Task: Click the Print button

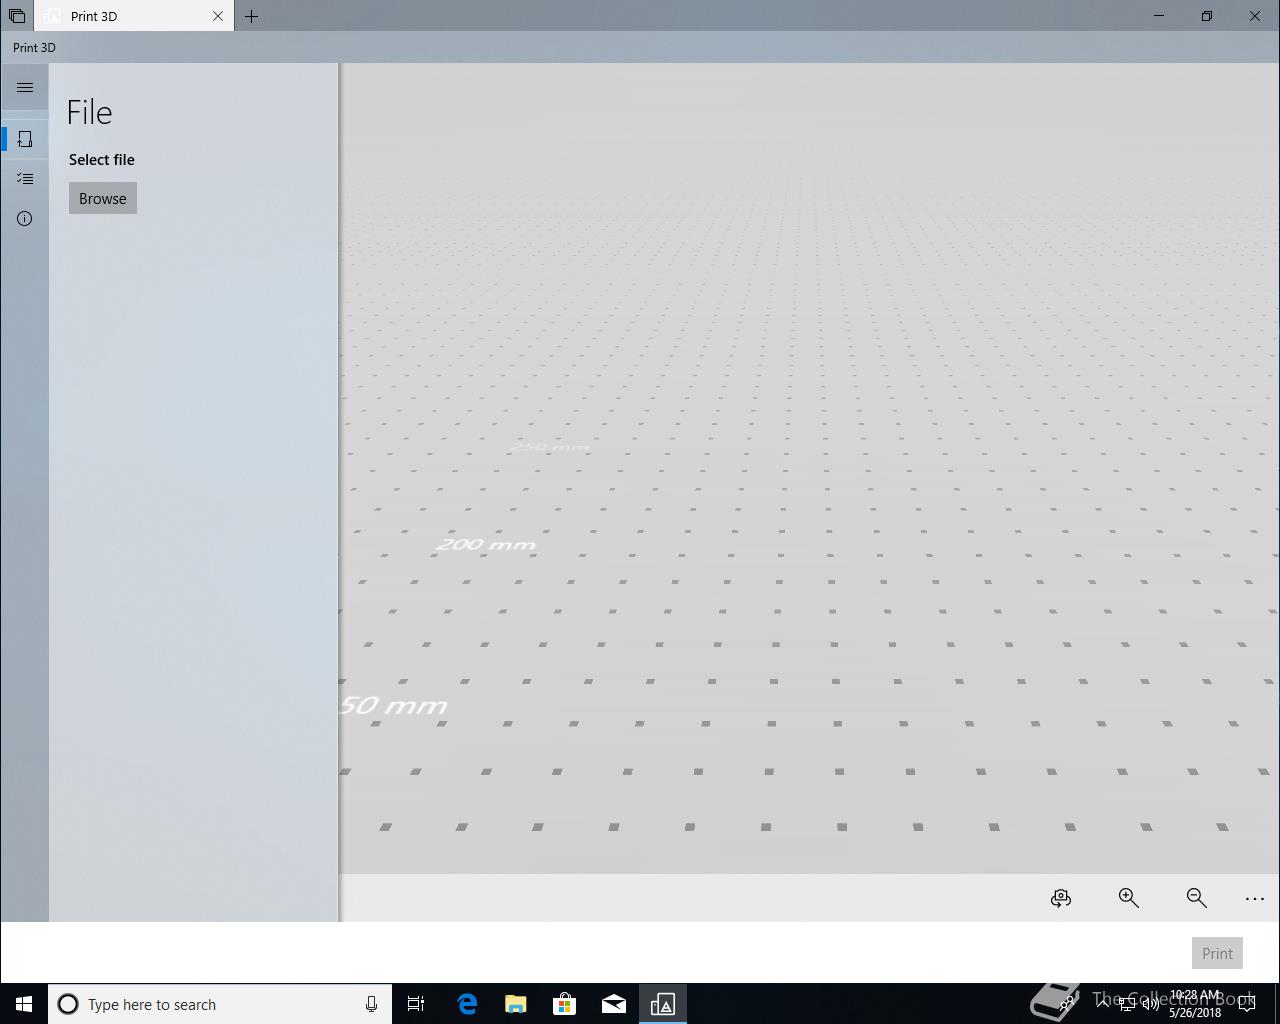Action: click(1217, 953)
